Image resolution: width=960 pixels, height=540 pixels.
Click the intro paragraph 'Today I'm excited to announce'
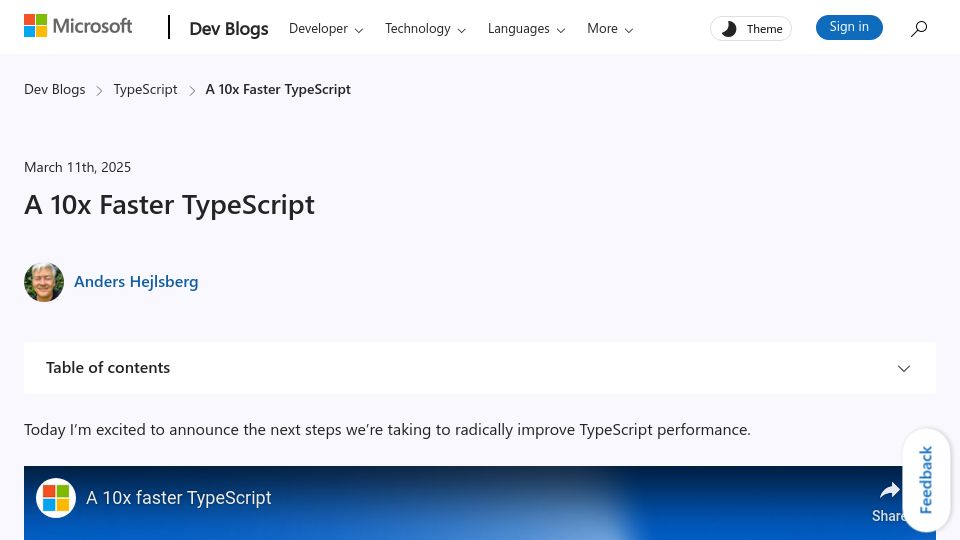pos(387,430)
